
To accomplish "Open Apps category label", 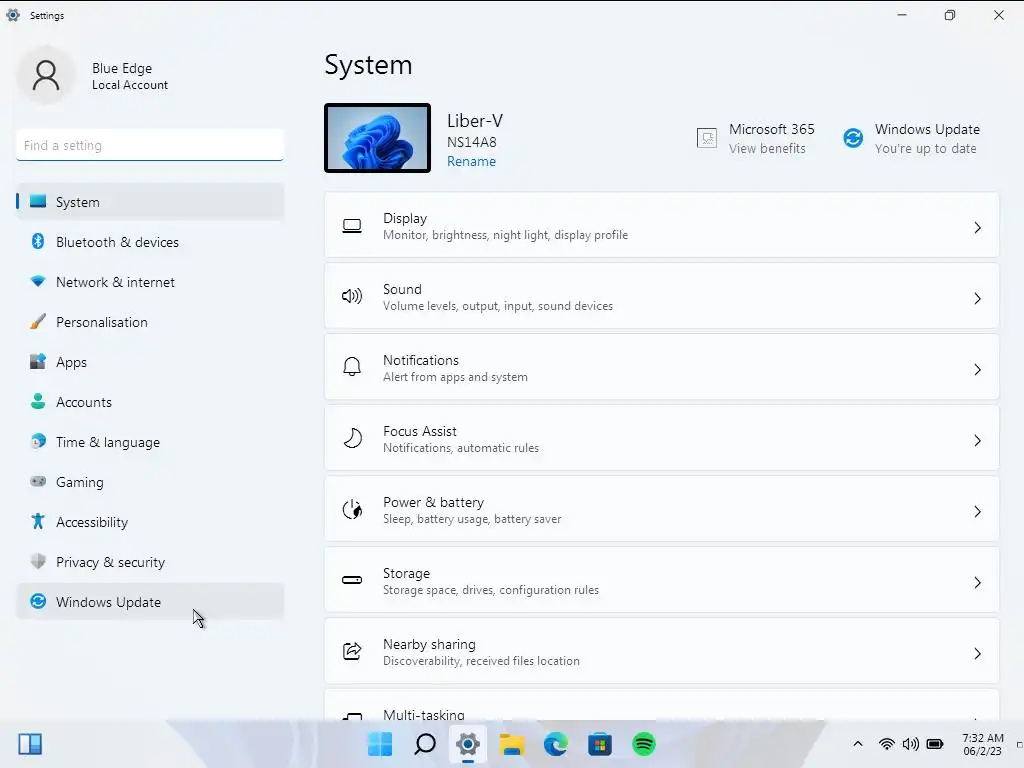I will [x=71, y=362].
